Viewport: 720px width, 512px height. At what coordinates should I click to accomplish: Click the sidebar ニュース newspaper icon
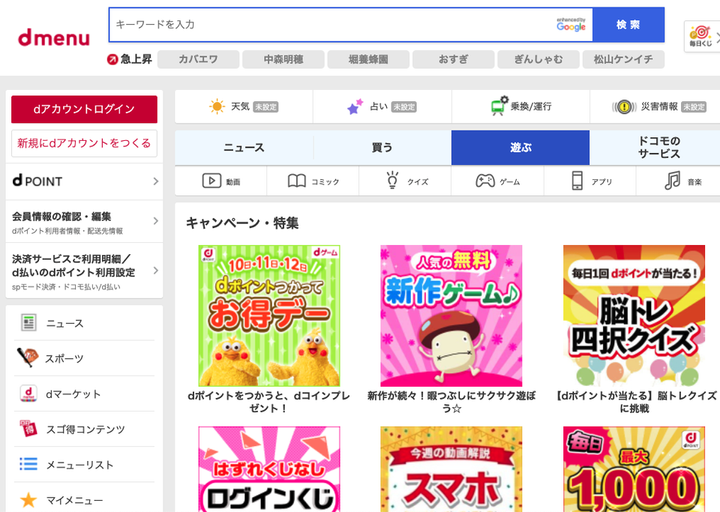28,323
